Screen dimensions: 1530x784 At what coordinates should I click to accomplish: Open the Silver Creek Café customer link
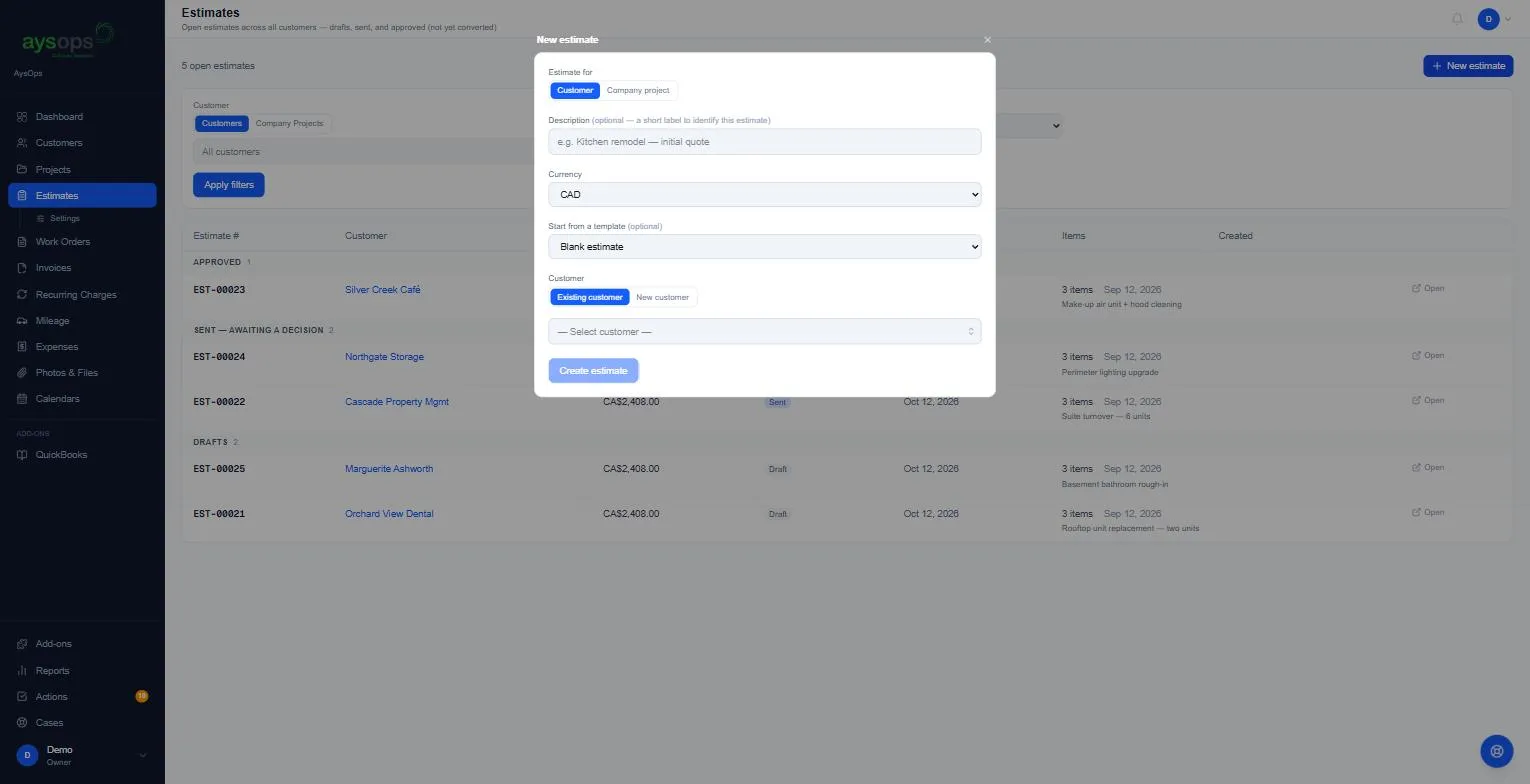tap(383, 290)
